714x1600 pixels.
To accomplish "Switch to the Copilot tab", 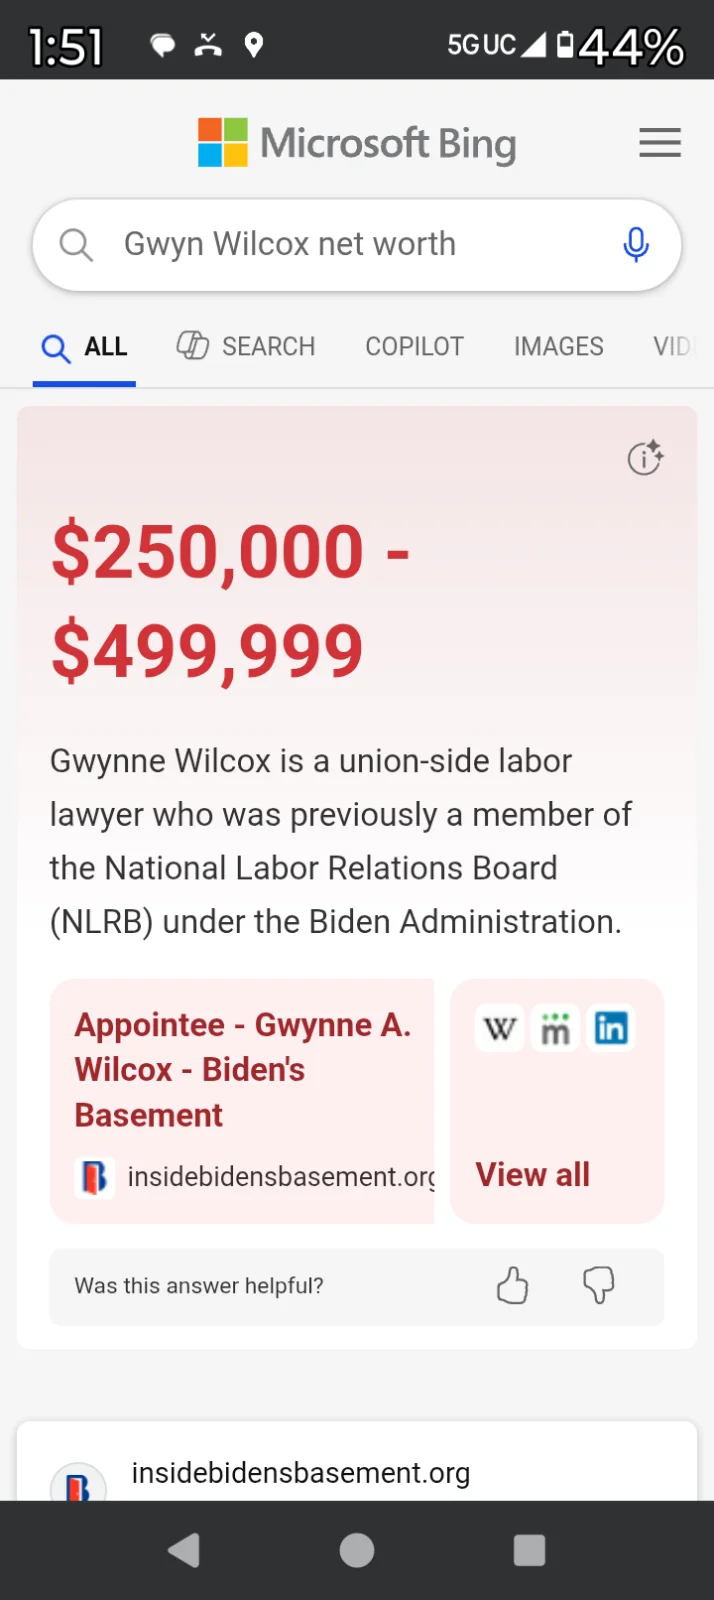I will pos(414,347).
